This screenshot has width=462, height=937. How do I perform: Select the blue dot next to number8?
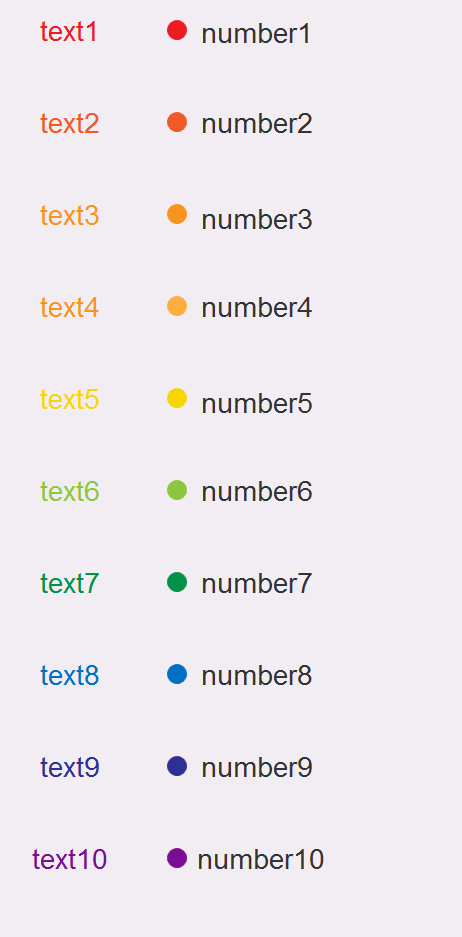click(x=177, y=674)
